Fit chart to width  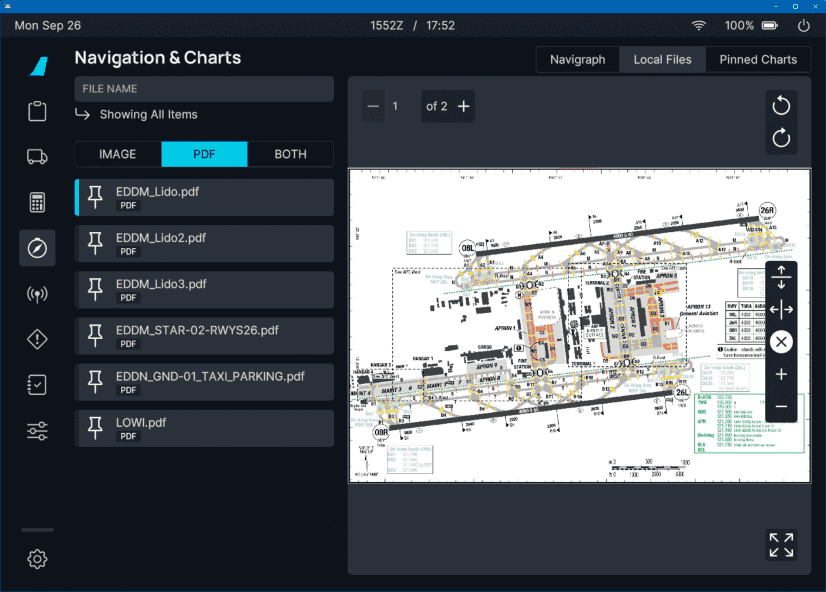point(781,309)
